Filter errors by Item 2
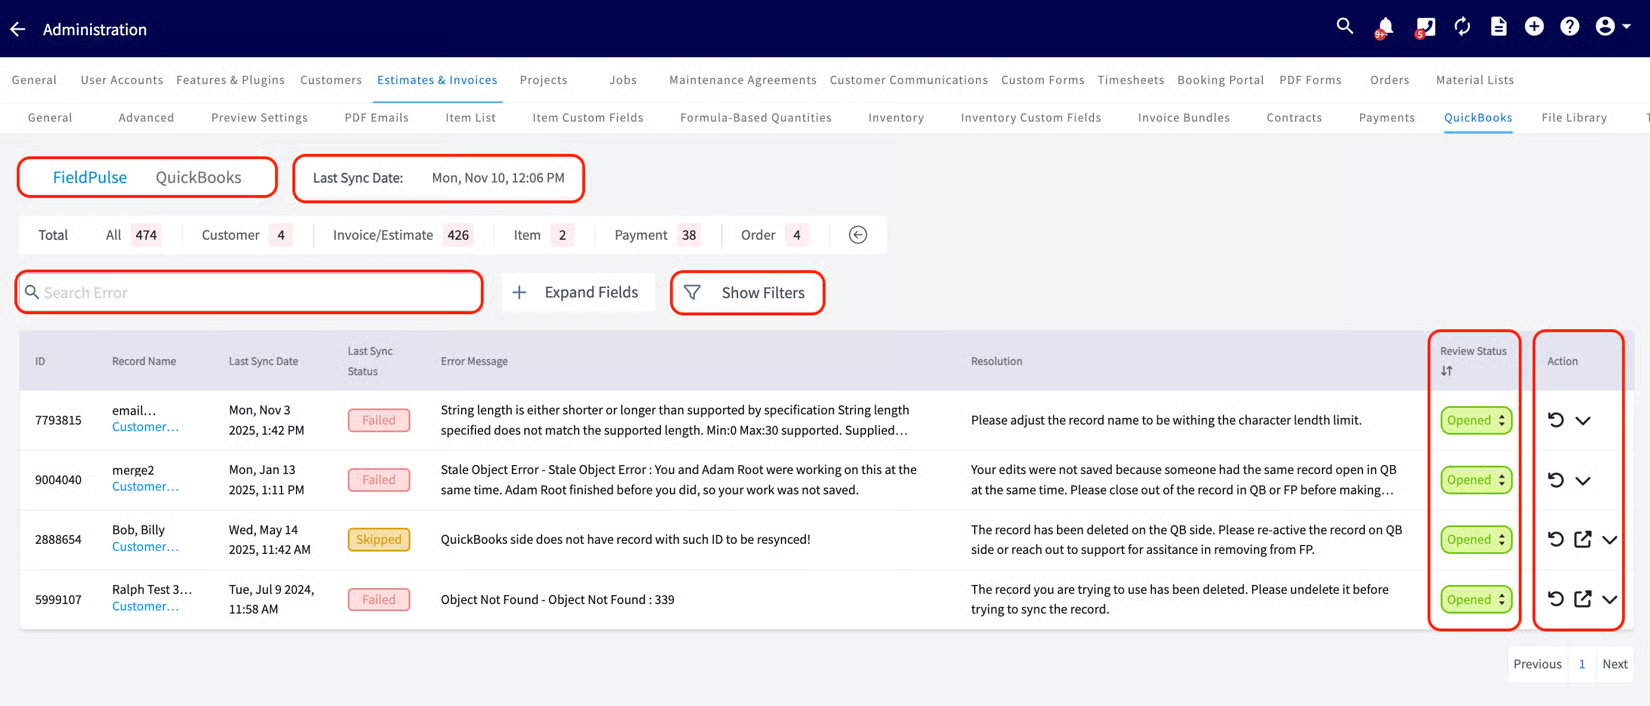This screenshot has width=1650, height=706. 543,235
